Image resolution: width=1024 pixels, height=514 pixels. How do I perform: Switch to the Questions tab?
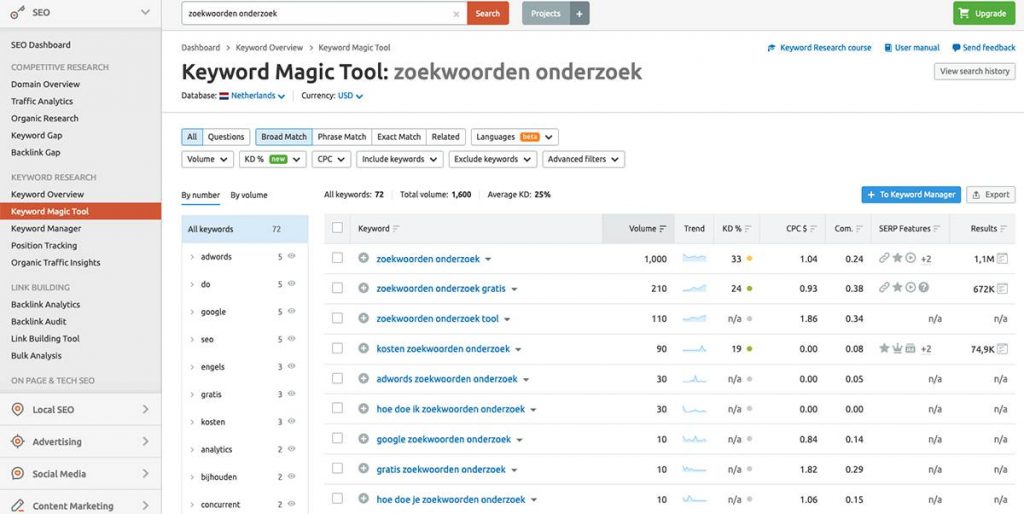226,137
